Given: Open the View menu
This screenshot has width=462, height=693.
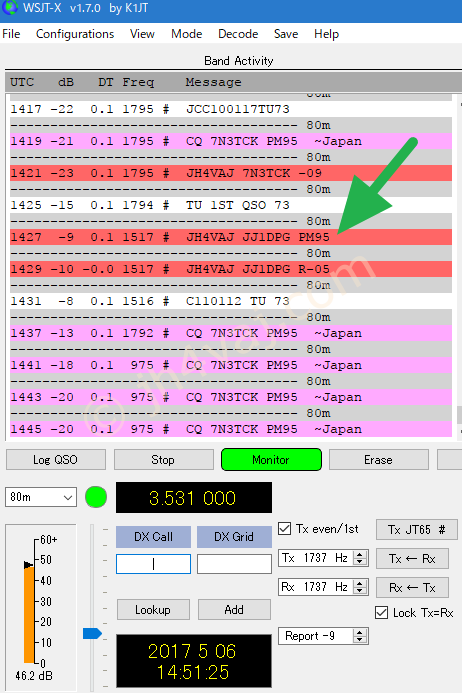Looking at the screenshot, I should tap(142, 34).
